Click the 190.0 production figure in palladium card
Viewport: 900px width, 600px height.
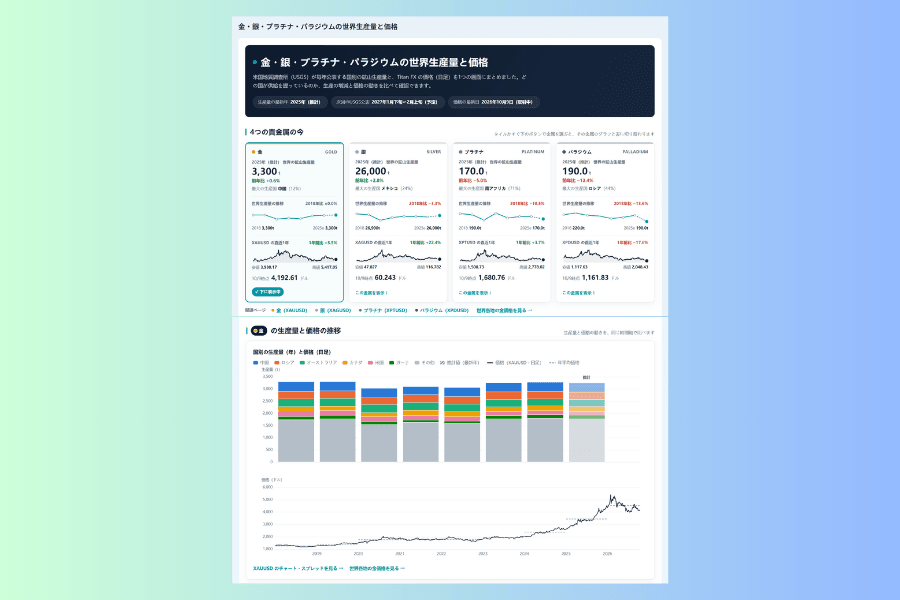575,171
